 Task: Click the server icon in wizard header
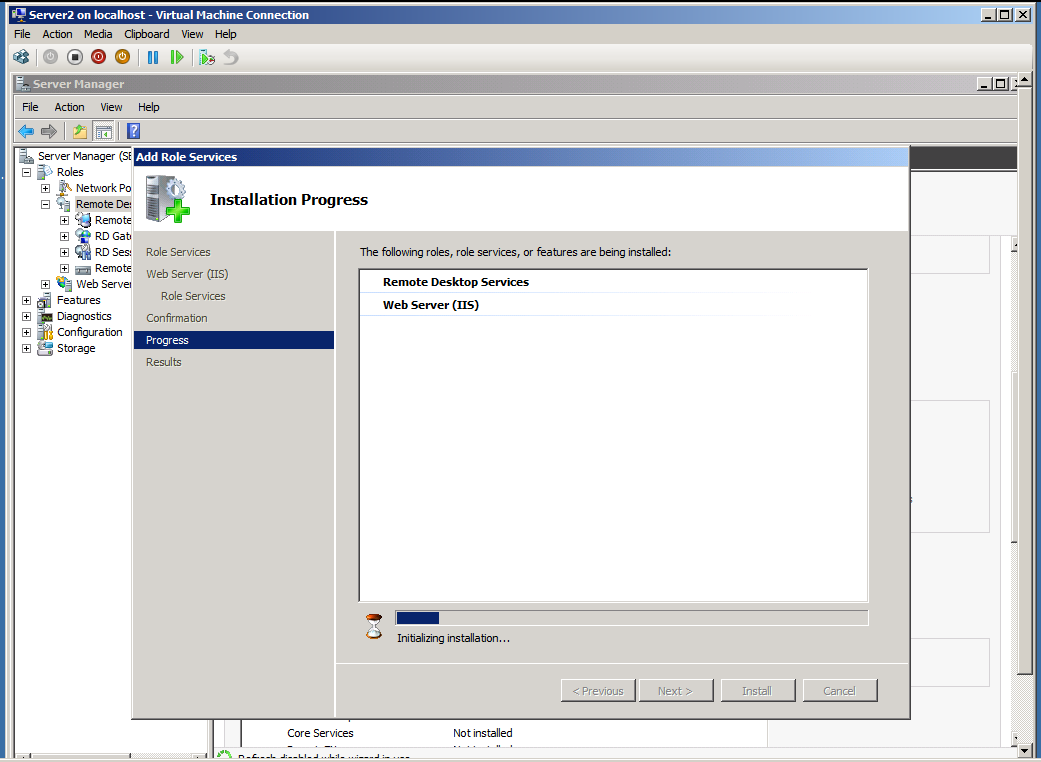point(167,198)
